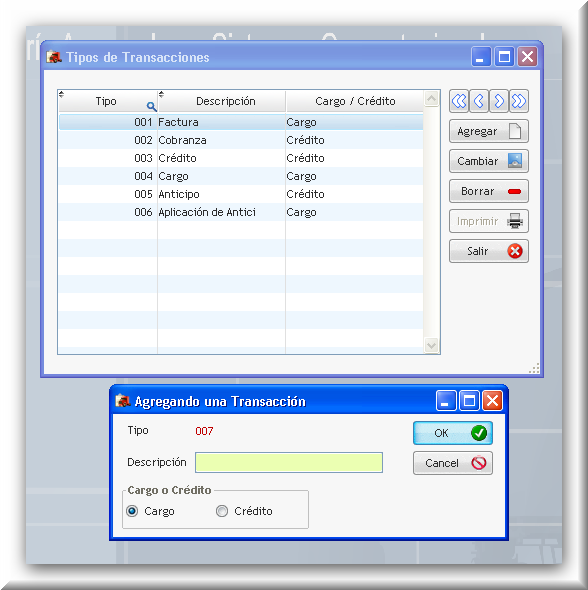The height and width of the screenshot is (590, 588).
Task: Click the search magnifier in Tipo header
Action: [x=151, y=106]
